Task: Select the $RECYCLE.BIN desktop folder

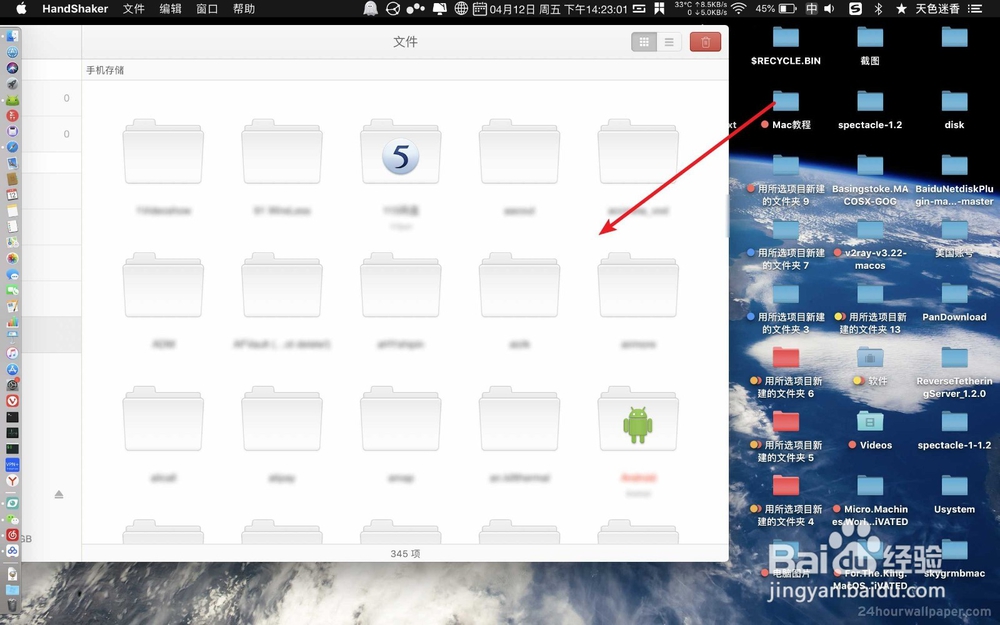Action: tap(786, 45)
